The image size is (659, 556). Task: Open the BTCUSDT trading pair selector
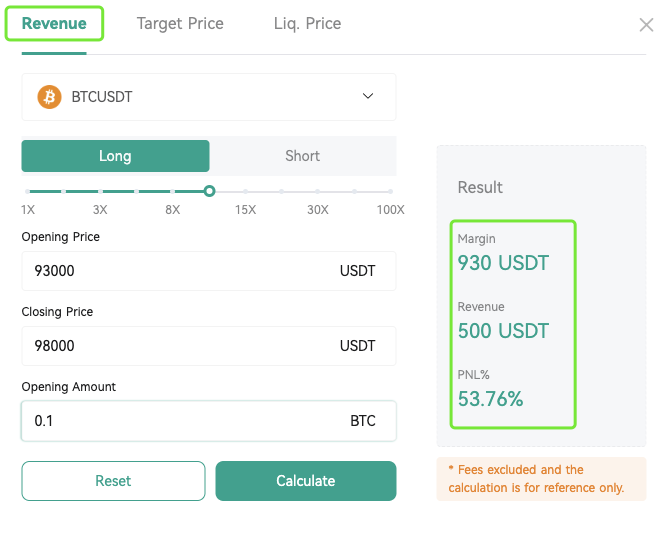(x=209, y=97)
